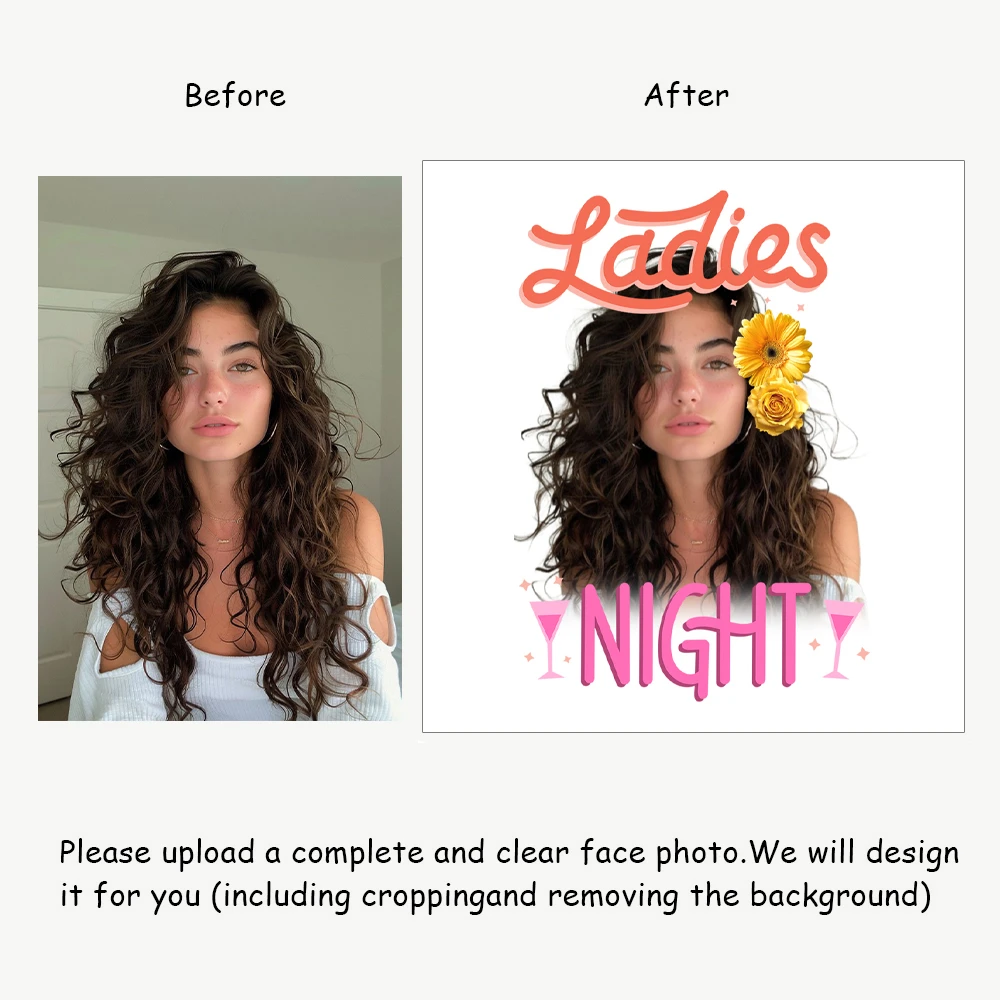Image resolution: width=1000 pixels, height=1000 pixels.
Task: Click the "removing the background" text line
Action: [x=739, y=895]
